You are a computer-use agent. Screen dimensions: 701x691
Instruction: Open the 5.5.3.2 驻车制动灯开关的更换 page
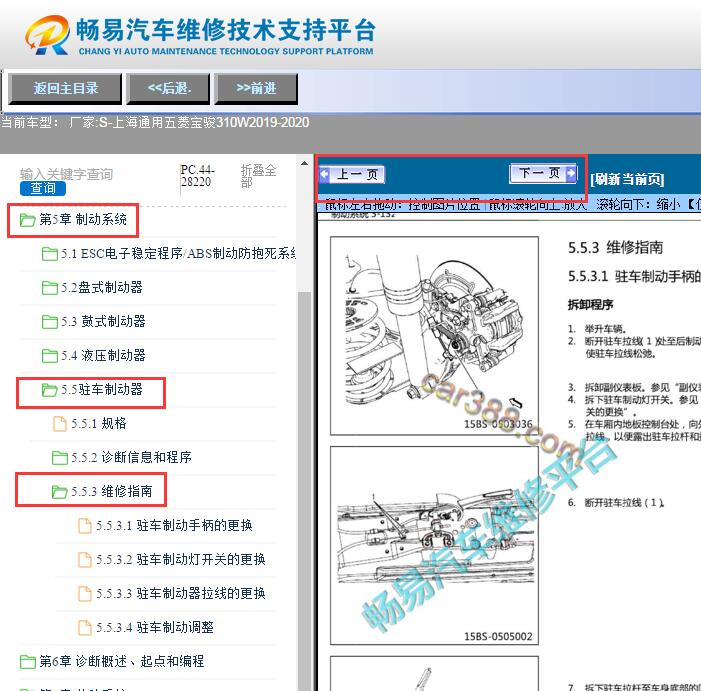point(181,559)
